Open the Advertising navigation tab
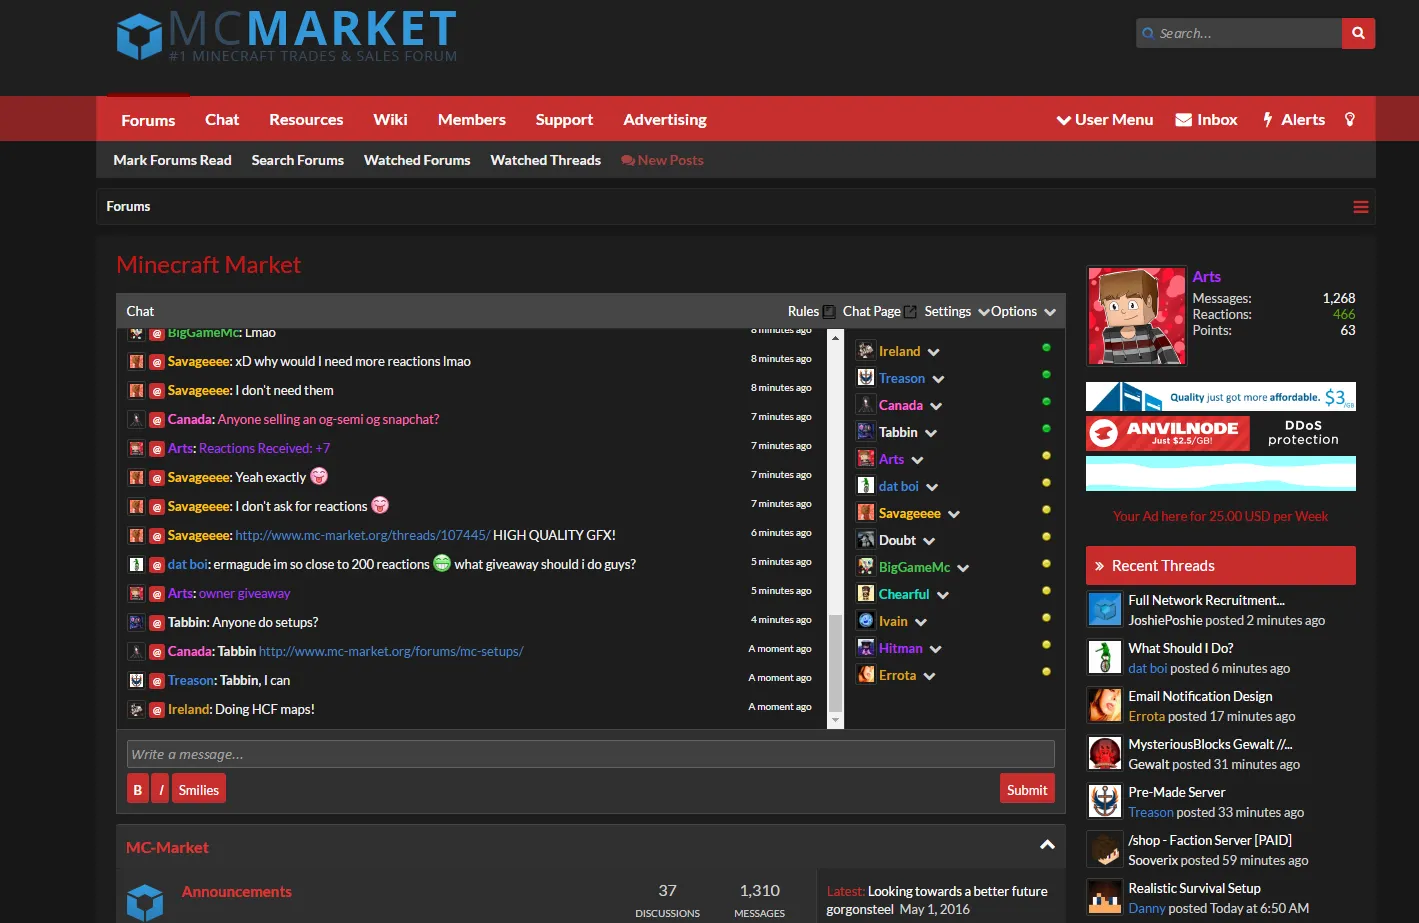 tap(665, 120)
